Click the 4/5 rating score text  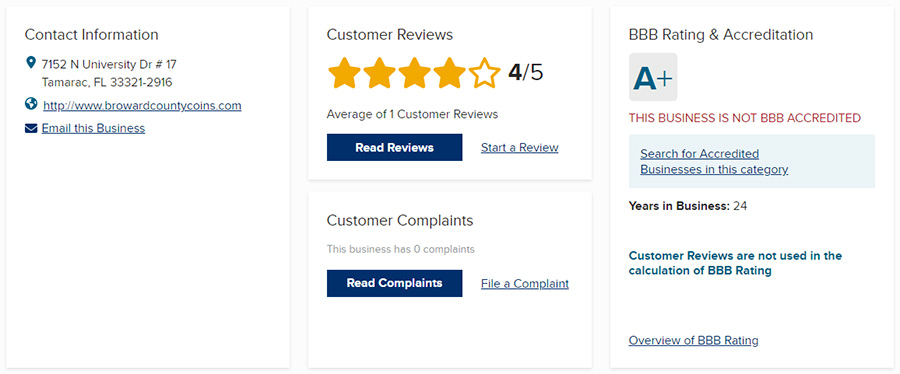coord(525,73)
